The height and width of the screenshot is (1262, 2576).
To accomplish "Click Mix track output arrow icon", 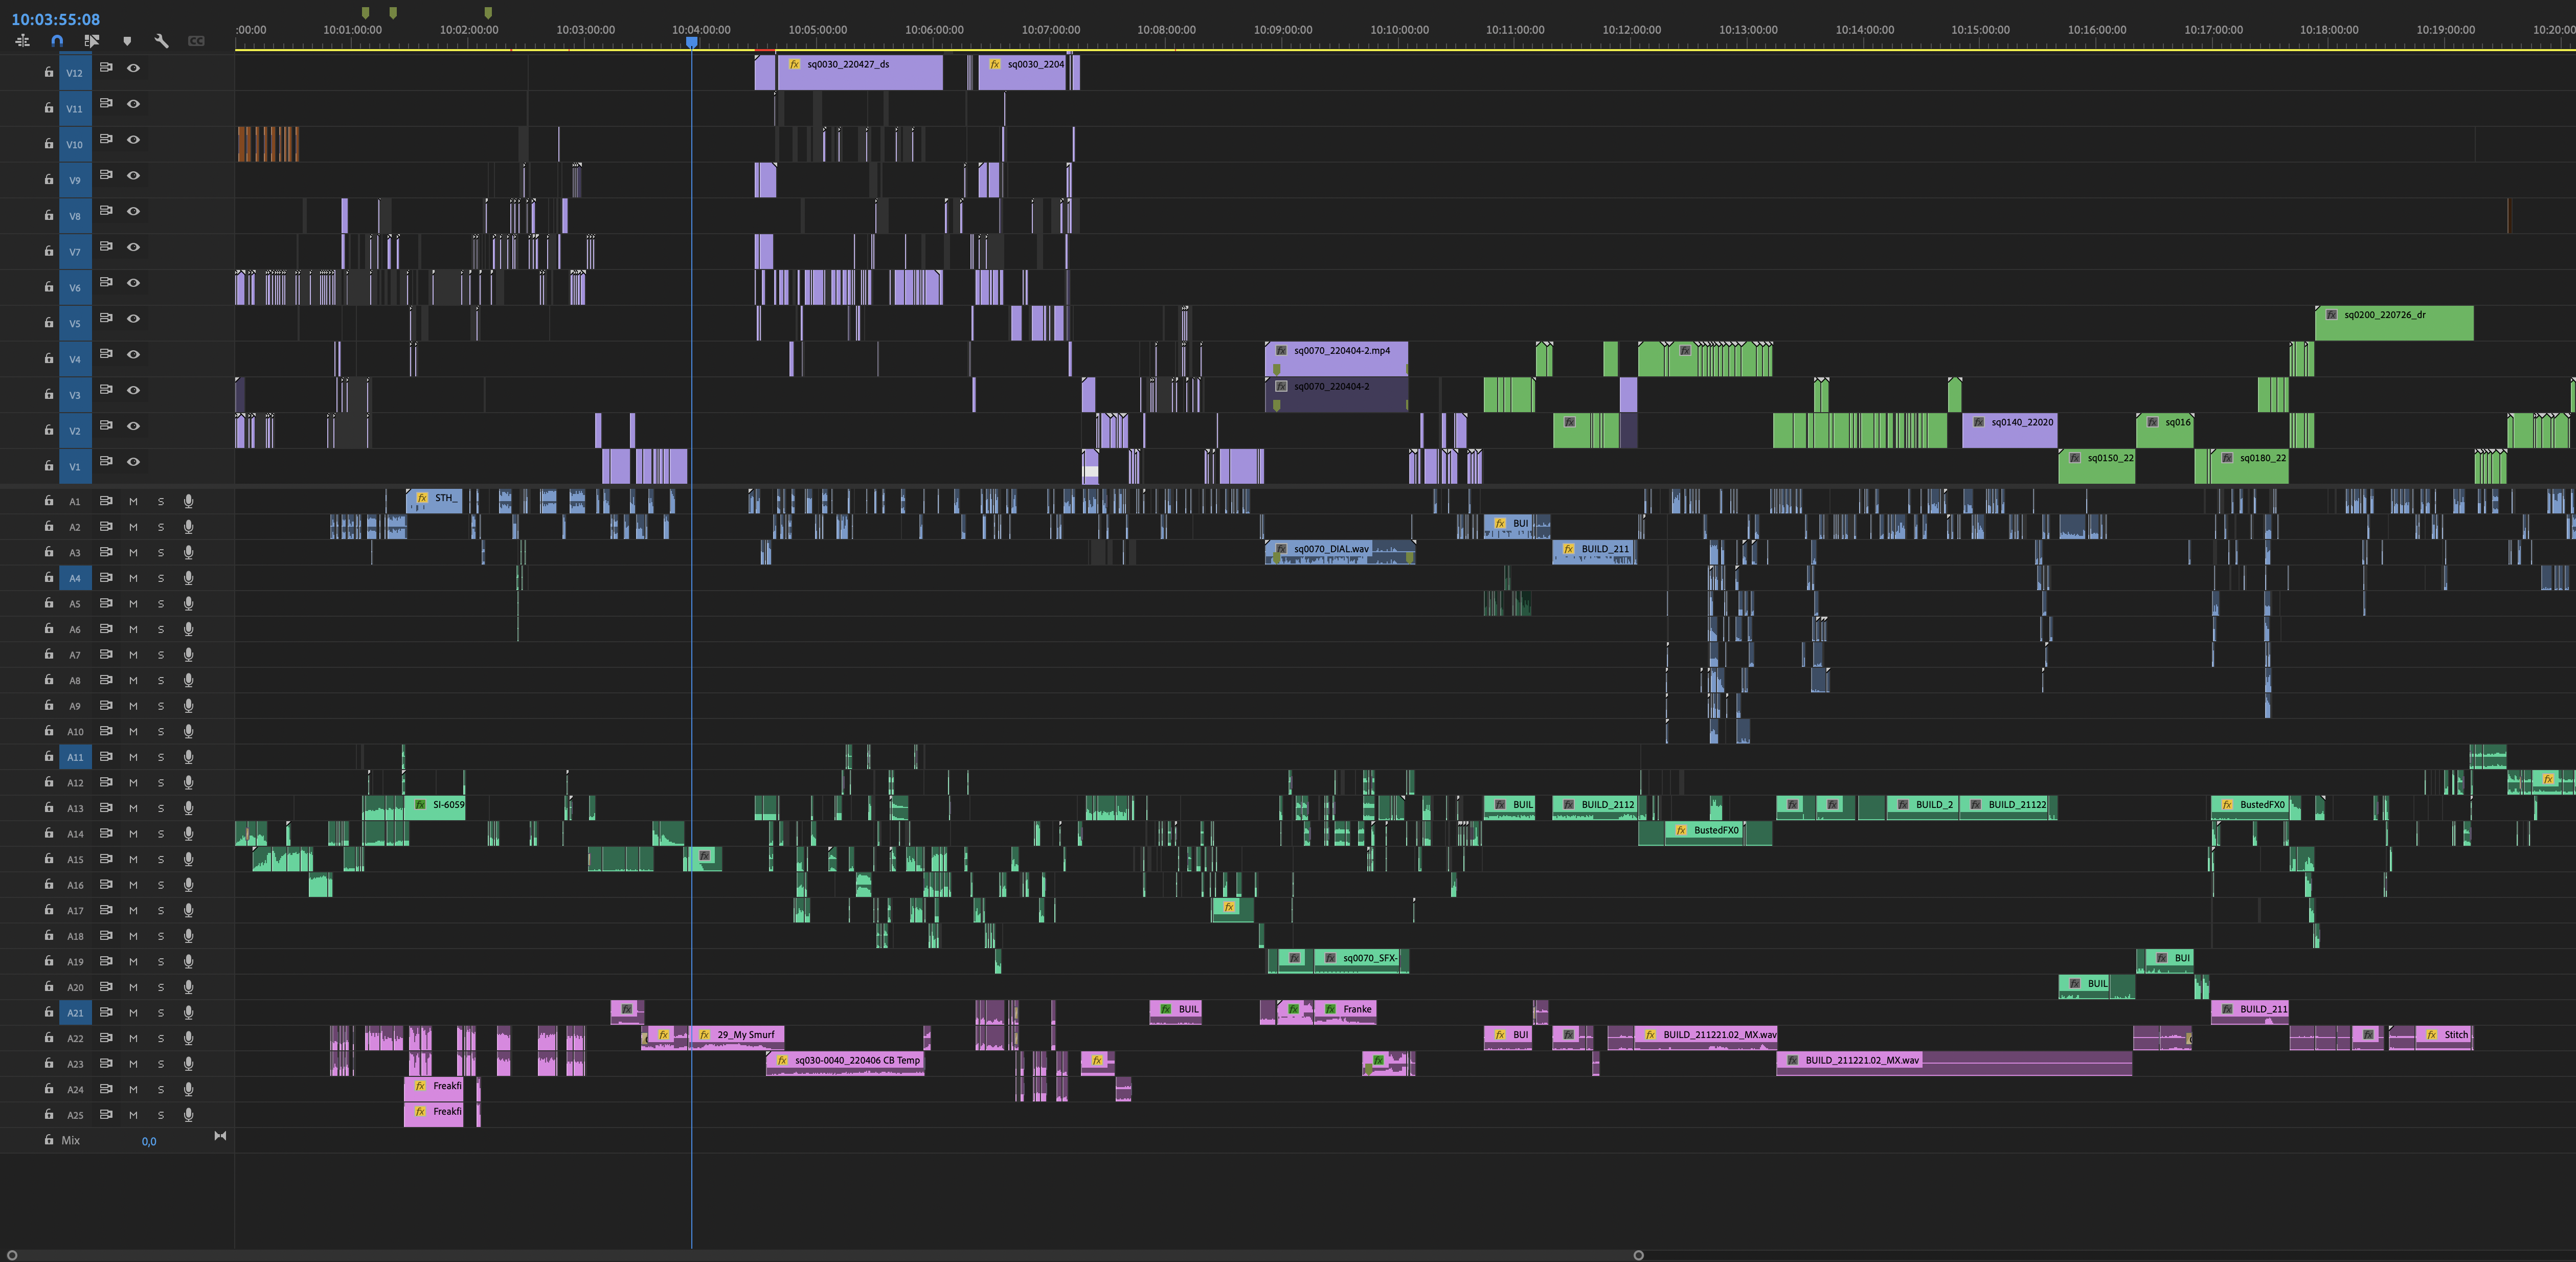I will [220, 1136].
